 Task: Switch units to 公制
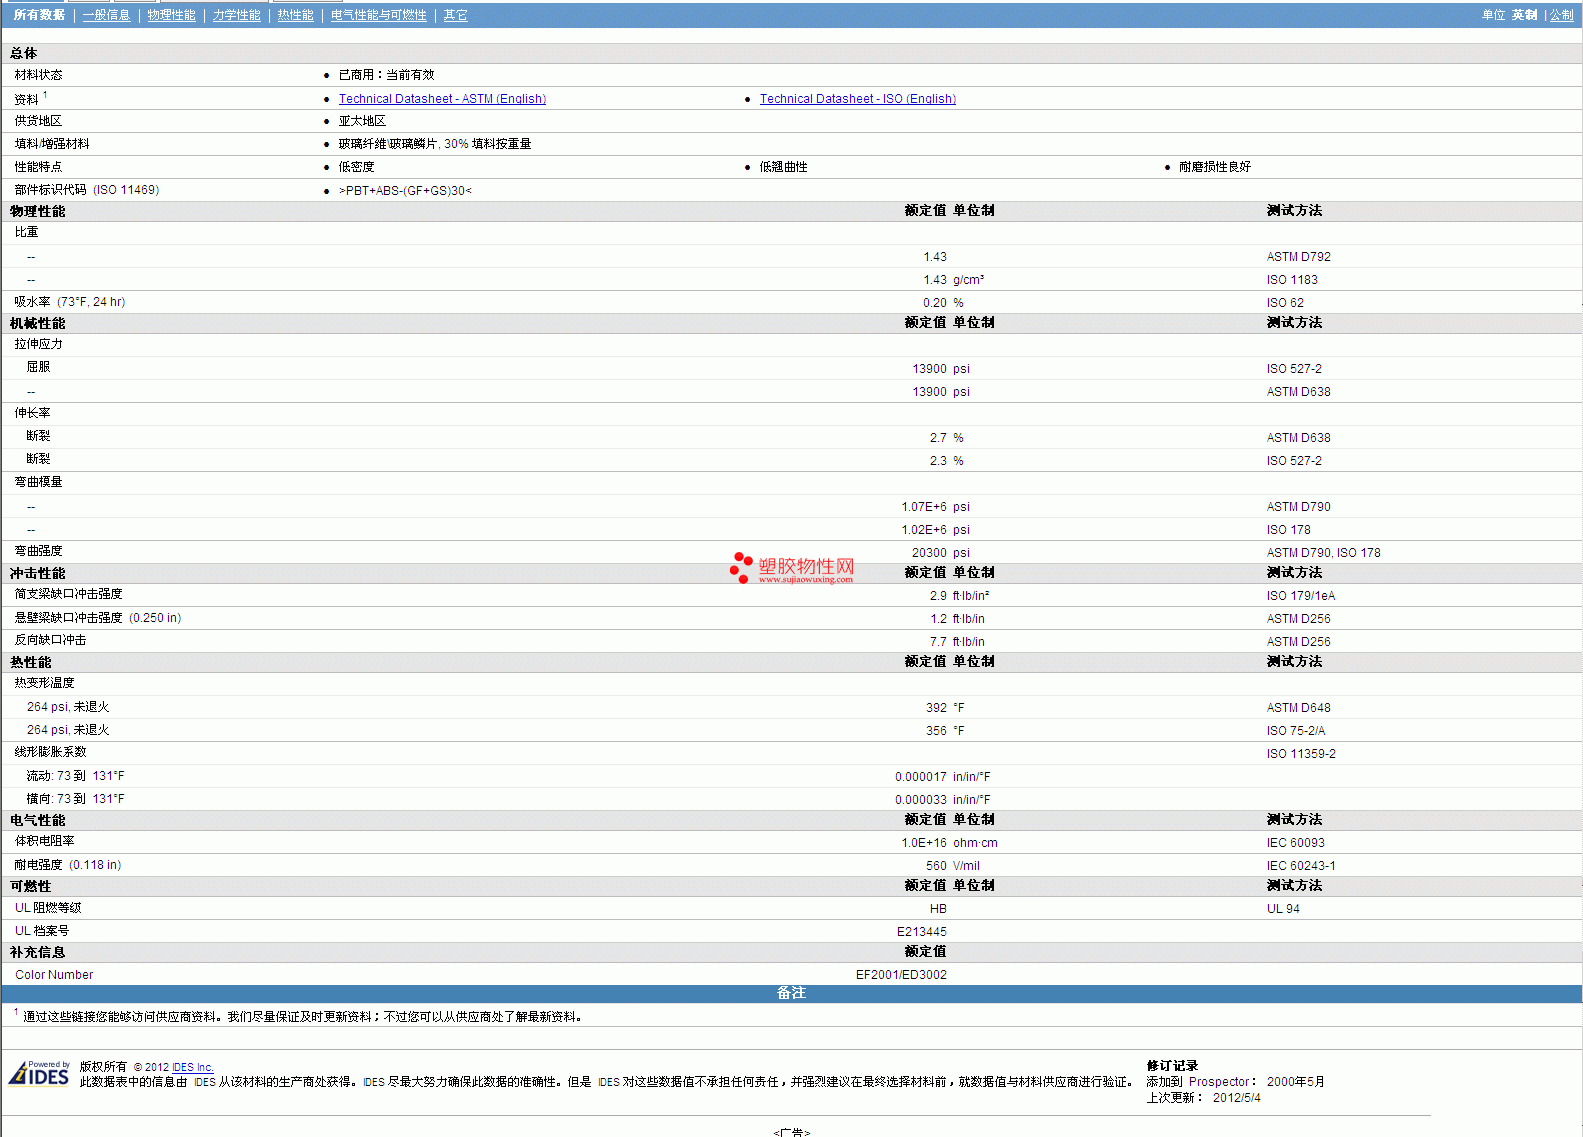[x=1562, y=15]
